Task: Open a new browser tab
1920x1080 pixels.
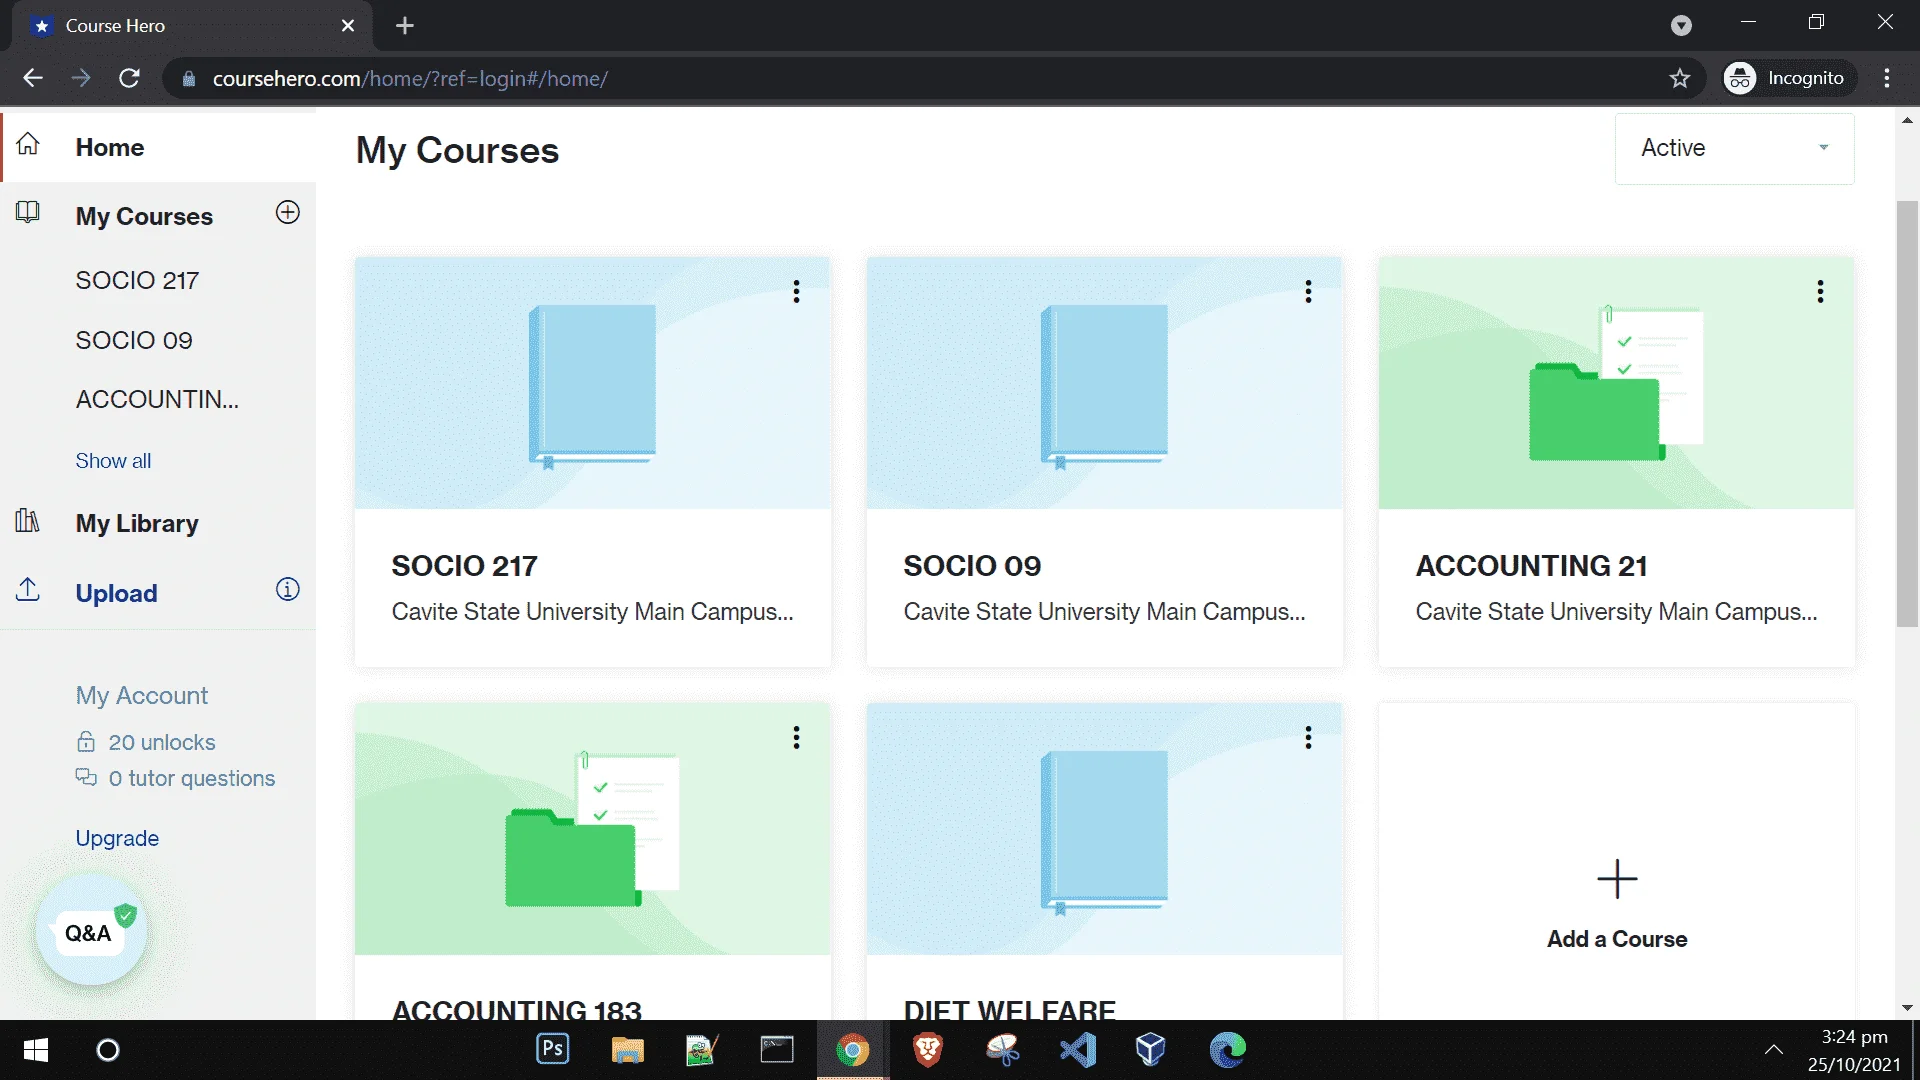Action: pyautogui.click(x=405, y=26)
